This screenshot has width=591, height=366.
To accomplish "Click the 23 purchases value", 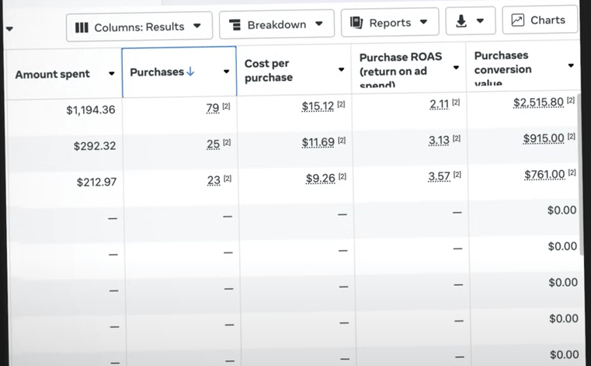I will click(214, 181).
